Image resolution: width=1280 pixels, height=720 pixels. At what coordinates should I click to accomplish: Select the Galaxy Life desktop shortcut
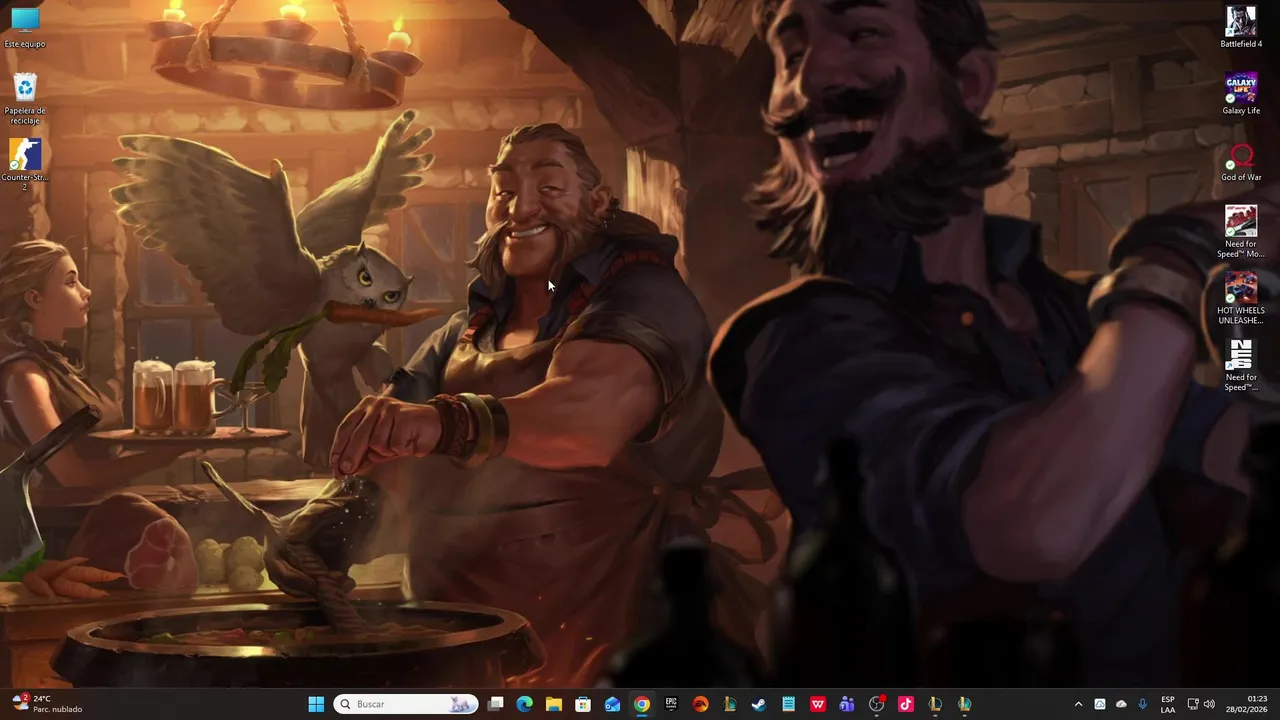point(1241,94)
